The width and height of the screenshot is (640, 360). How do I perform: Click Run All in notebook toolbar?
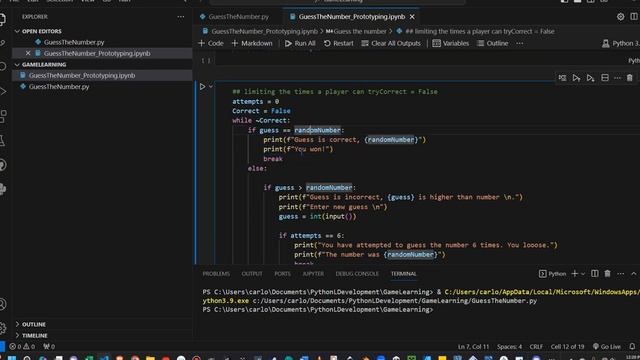pos(300,43)
